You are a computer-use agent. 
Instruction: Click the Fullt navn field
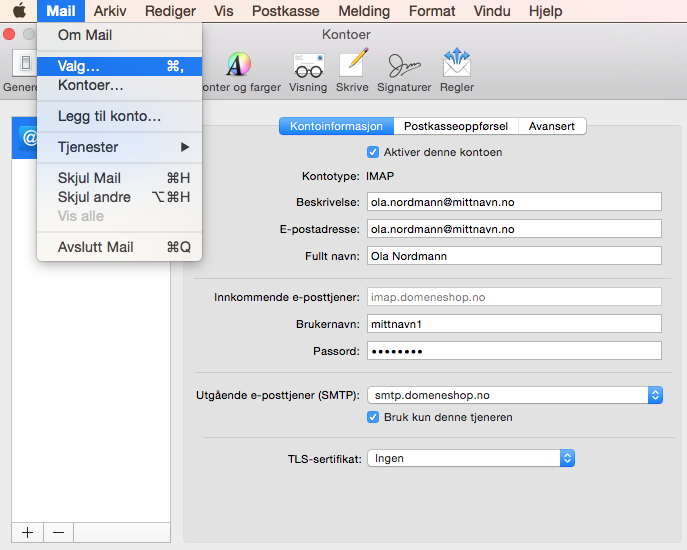click(514, 256)
